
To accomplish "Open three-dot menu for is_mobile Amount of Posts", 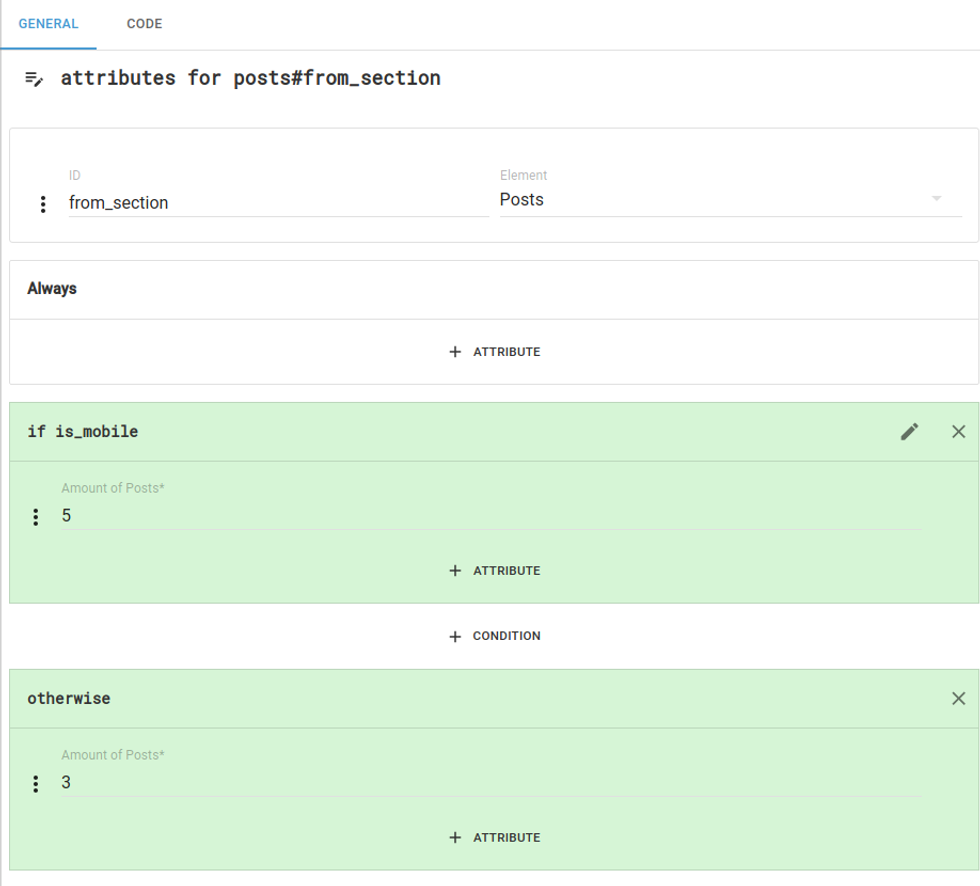I will [36, 517].
